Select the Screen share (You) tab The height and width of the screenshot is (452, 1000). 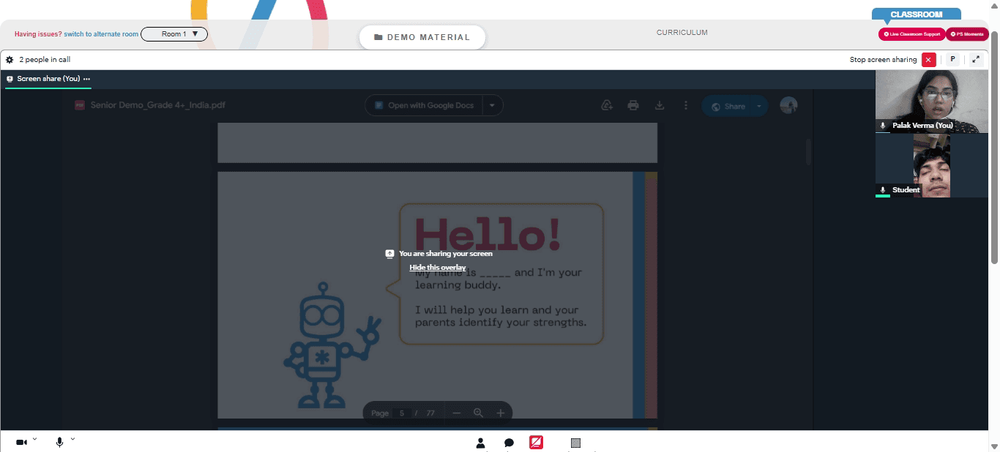coord(48,79)
